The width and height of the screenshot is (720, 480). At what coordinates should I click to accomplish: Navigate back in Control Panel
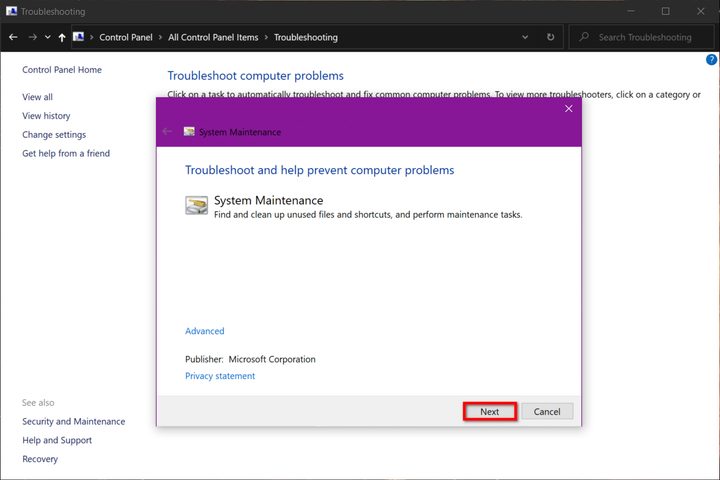coord(13,37)
